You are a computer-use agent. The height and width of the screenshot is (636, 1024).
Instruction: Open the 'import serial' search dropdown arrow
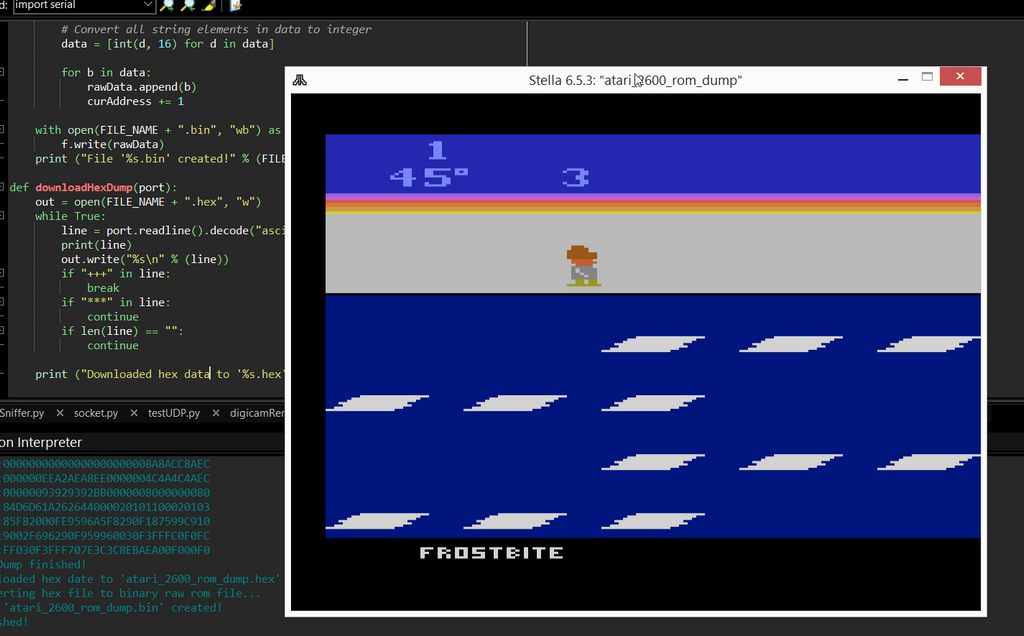point(148,5)
